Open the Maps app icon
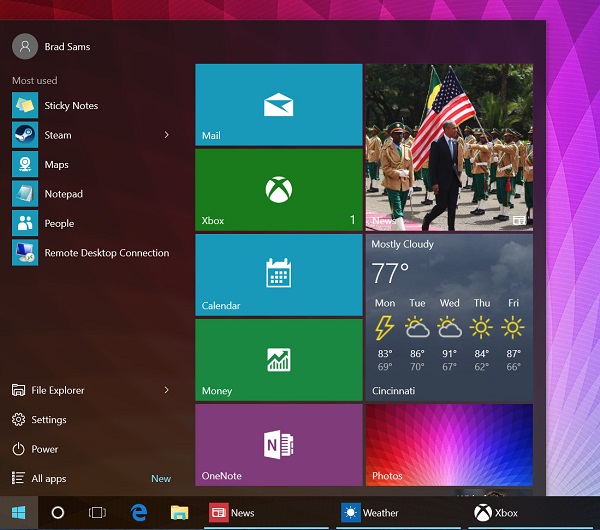This screenshot has width=600, height=530. click(x=25, y=164)
